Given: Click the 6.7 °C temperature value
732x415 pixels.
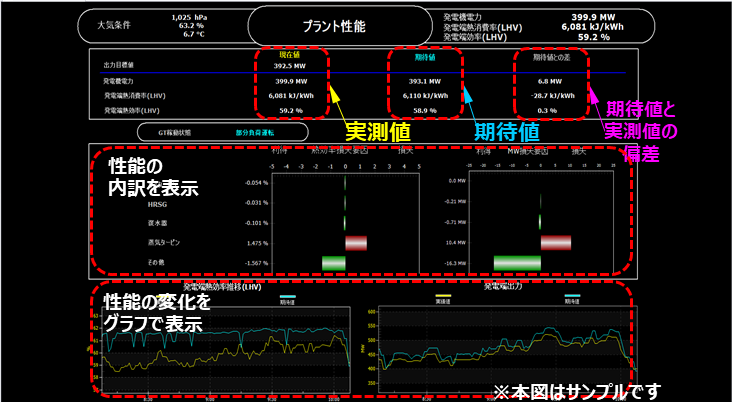Looking at the screenshot, I should click(x=194, y=34).
